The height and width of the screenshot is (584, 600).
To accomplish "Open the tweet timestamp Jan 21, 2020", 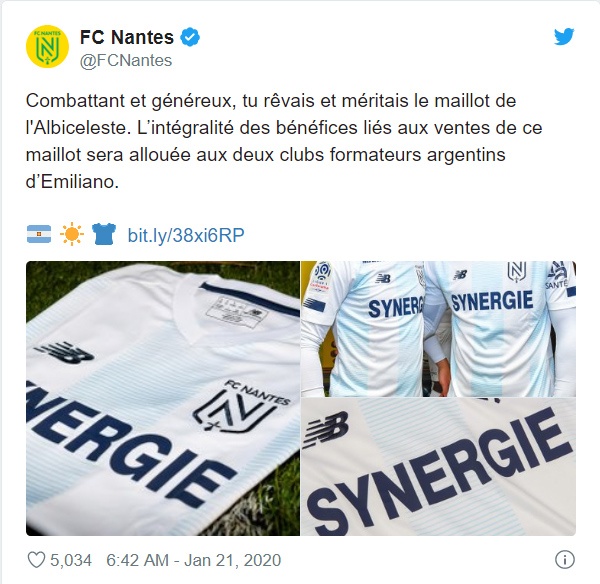I will click(x=233, y=560).
